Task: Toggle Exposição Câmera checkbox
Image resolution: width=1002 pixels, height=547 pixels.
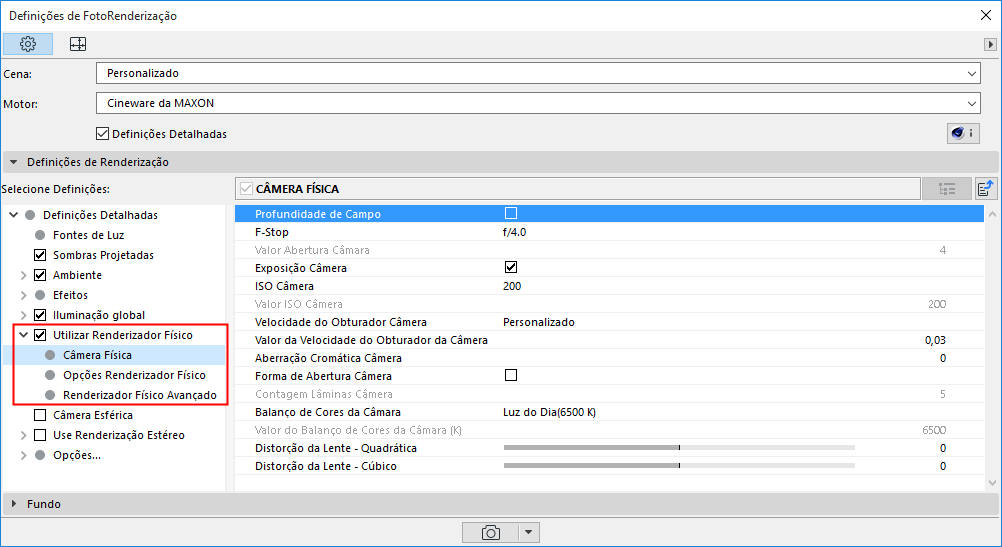Action: pos(511,267)
